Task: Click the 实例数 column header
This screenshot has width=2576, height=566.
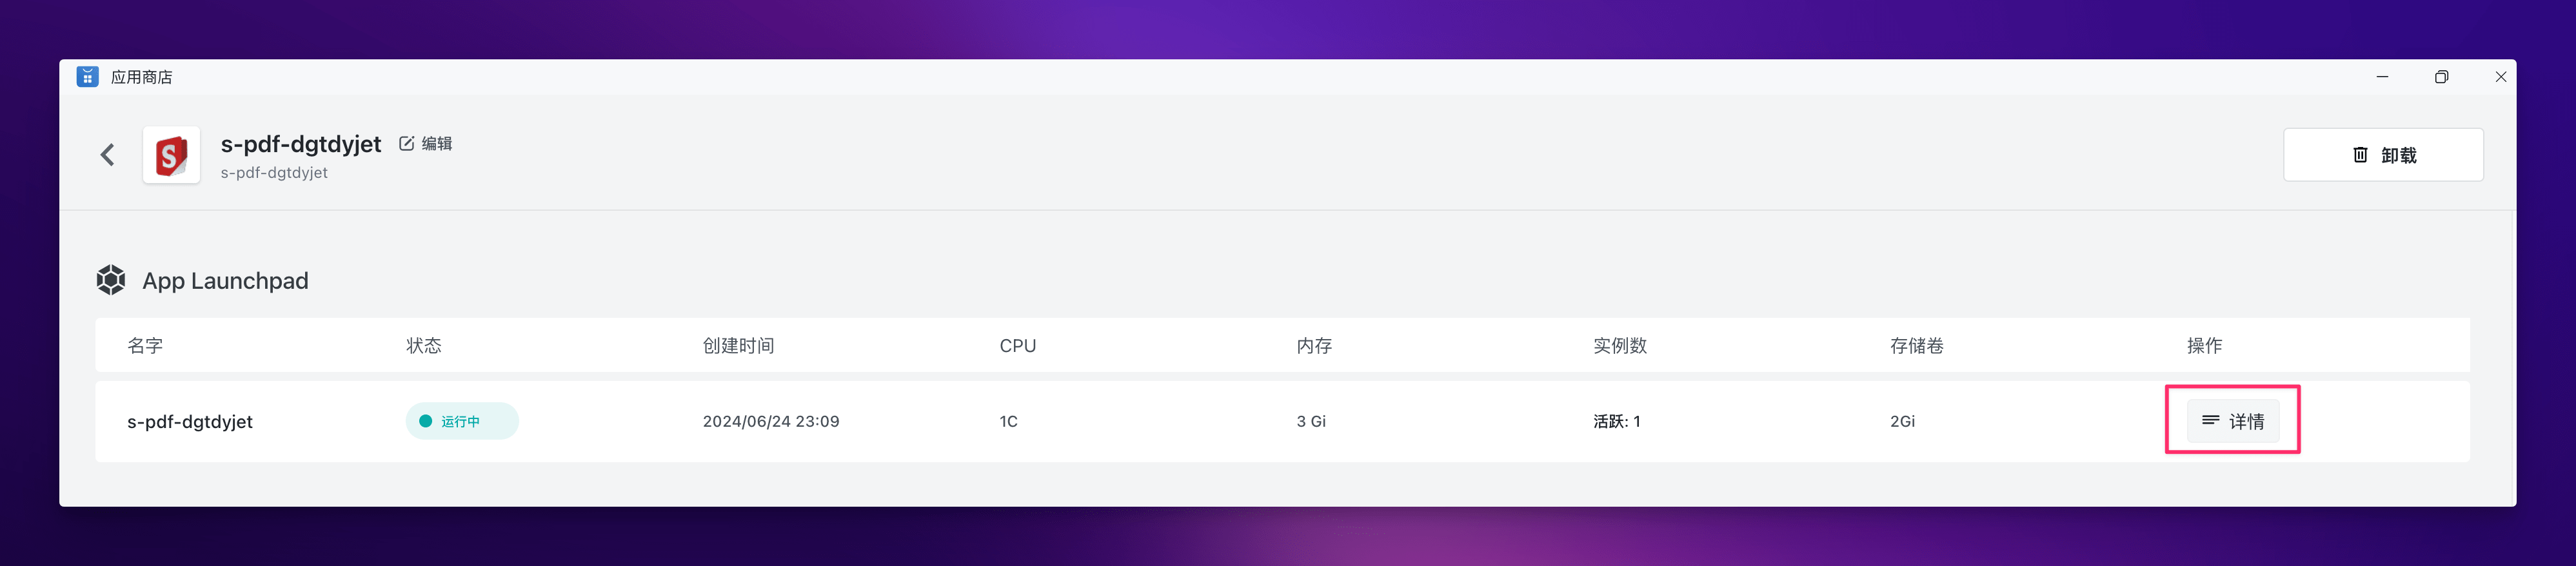Action: 1619,346
